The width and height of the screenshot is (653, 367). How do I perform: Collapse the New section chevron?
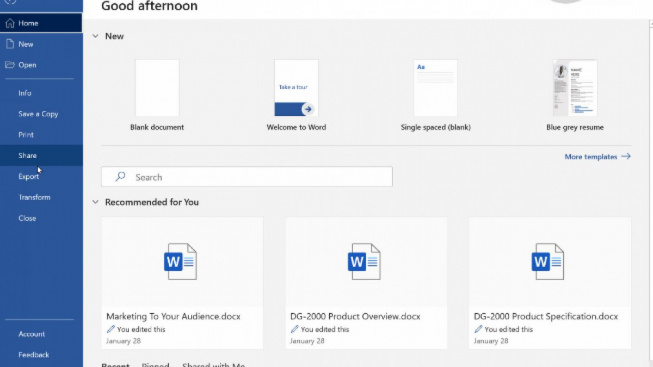[x=95, y=36]
